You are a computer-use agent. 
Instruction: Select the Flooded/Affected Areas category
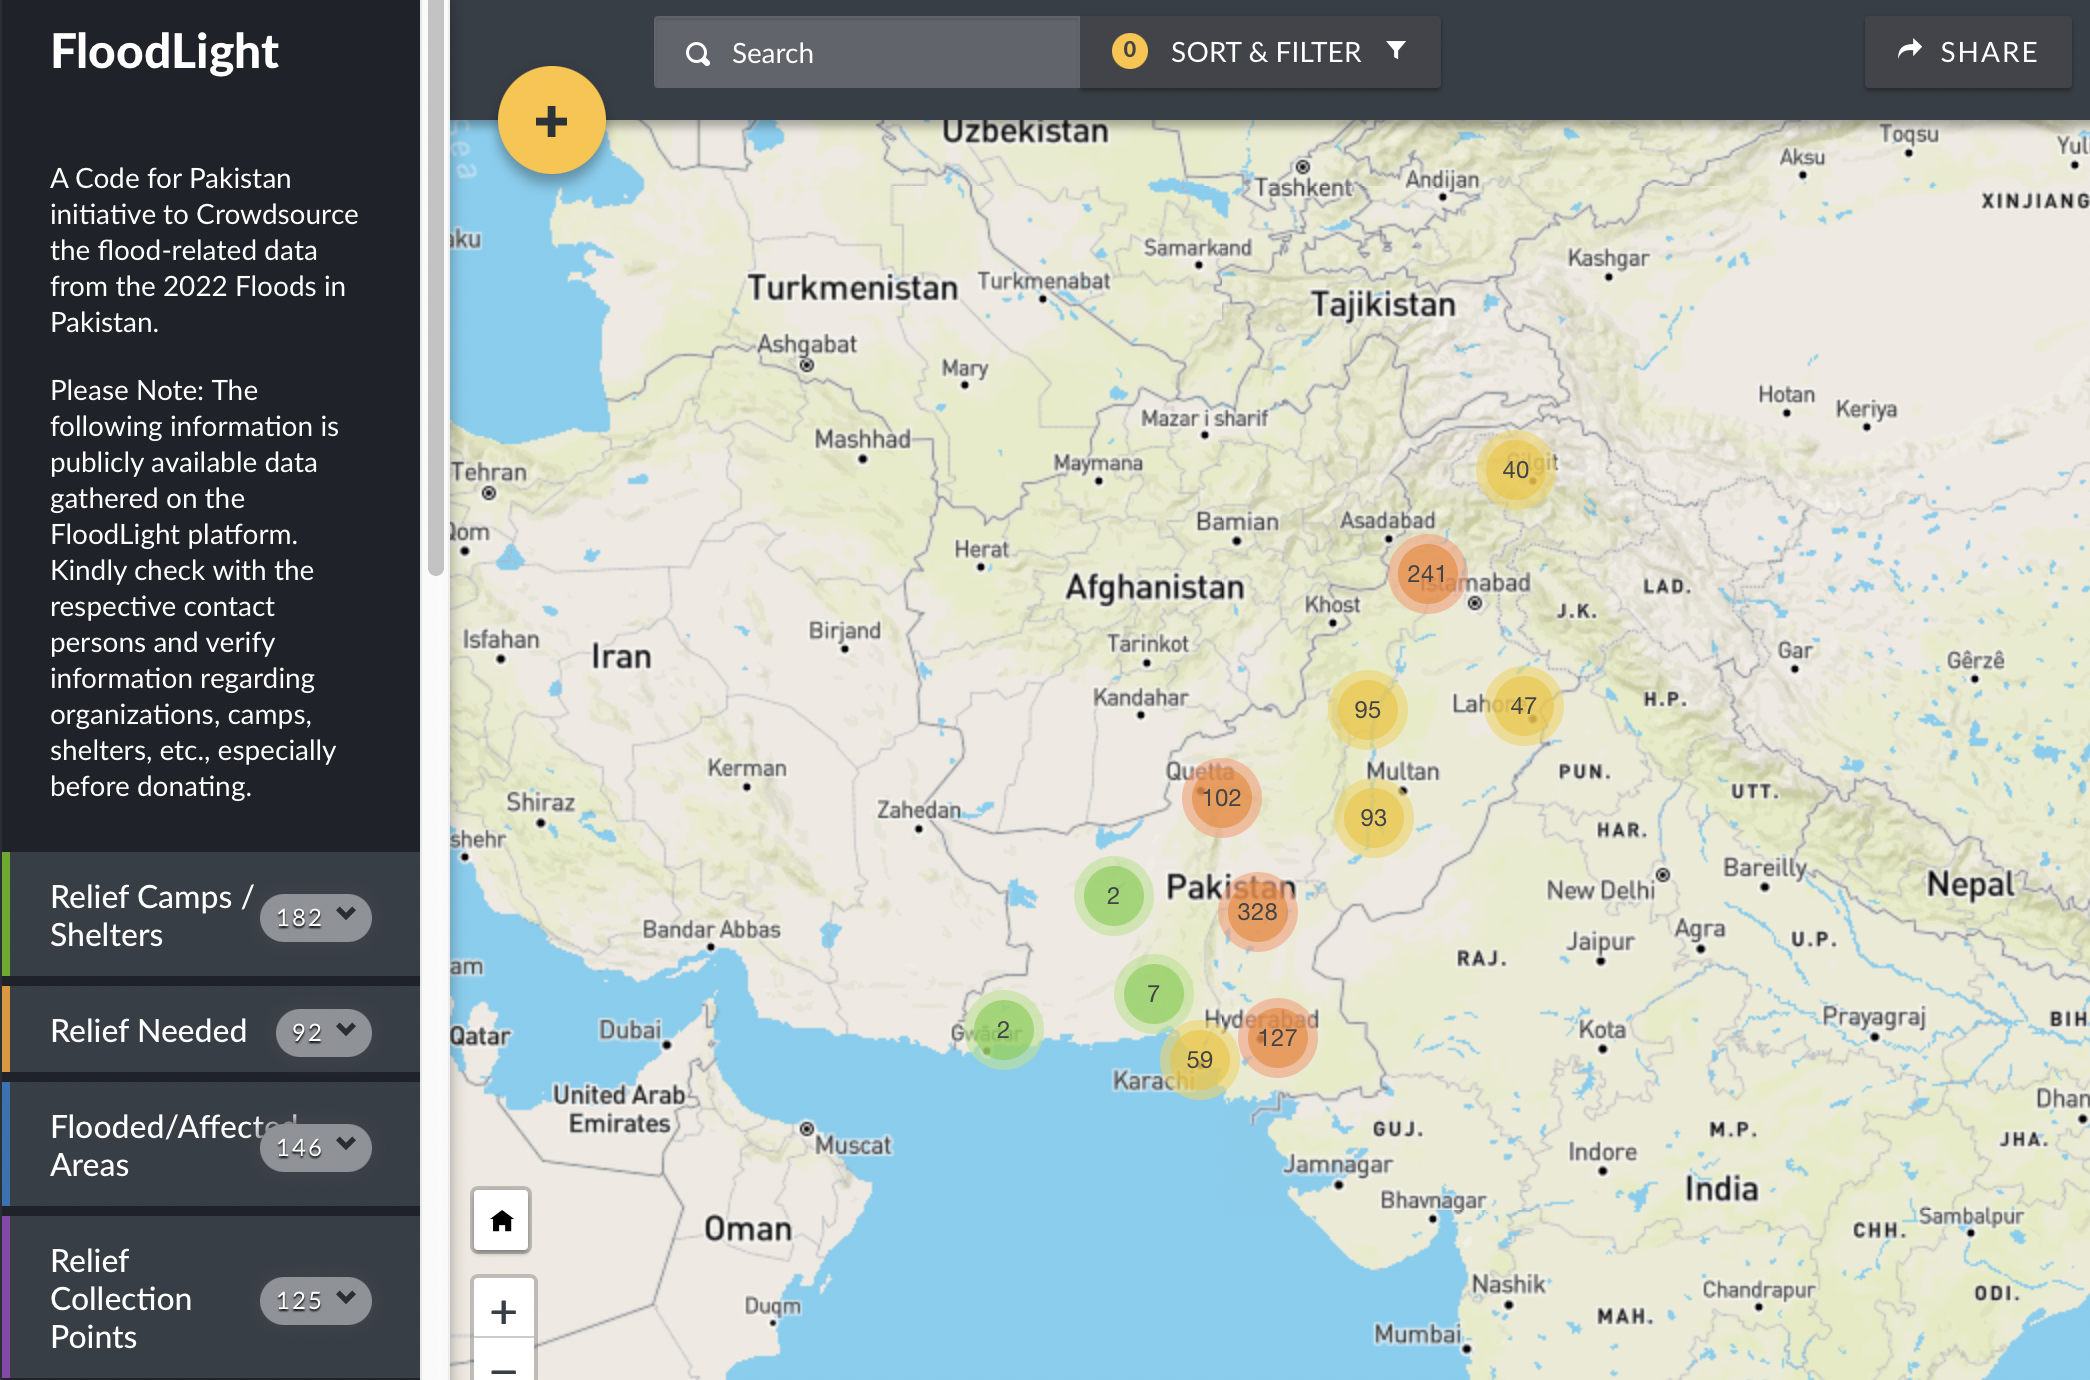coord(211,1145)
